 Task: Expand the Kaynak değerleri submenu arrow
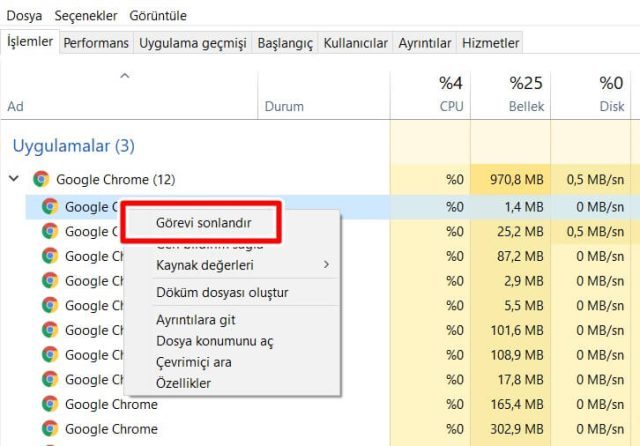pyautogui.click(x=326, y=265)
